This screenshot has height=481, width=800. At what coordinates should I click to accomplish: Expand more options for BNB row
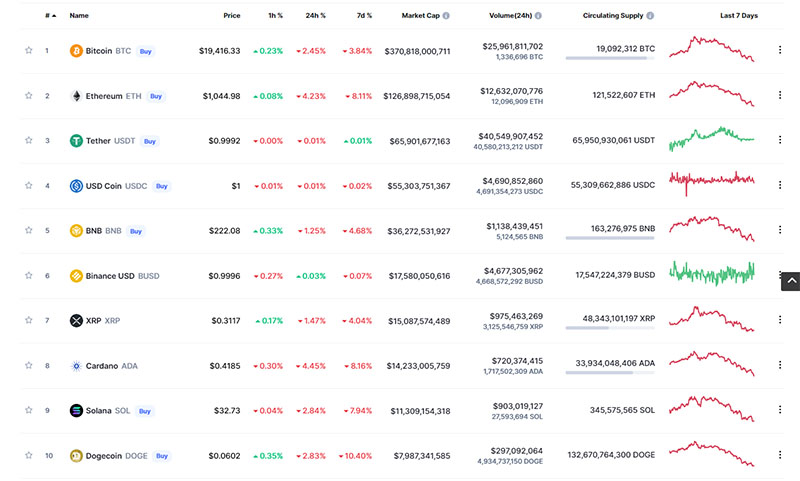[x=780, y=231]
